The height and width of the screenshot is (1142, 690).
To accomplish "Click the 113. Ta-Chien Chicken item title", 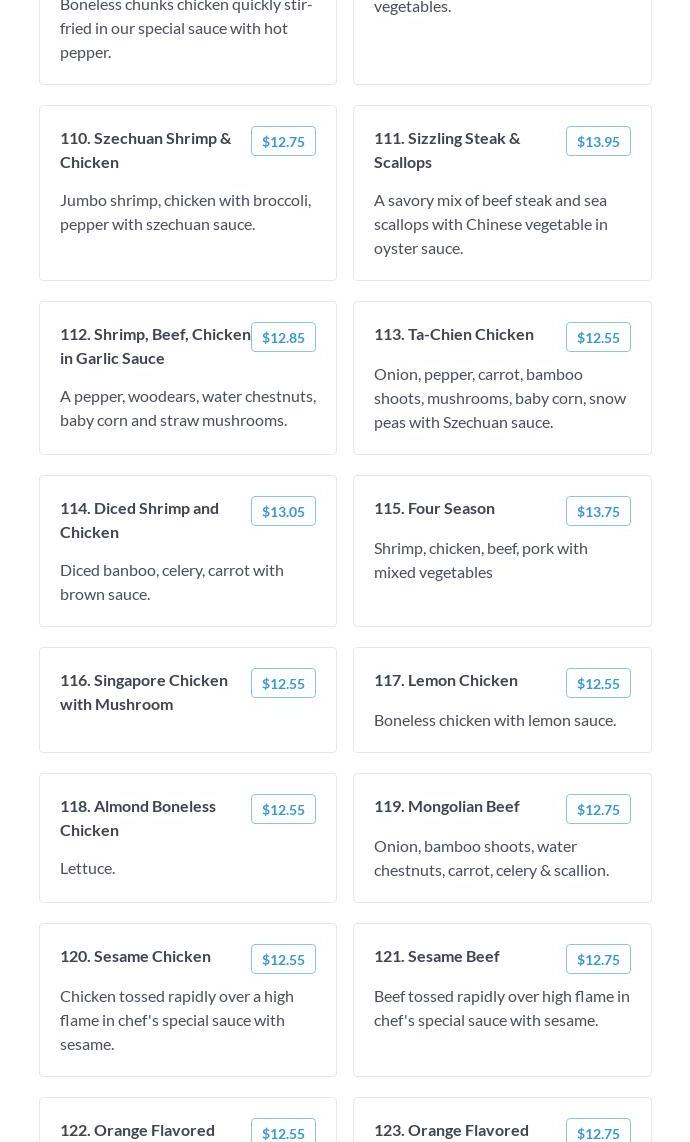I will 454,334.
